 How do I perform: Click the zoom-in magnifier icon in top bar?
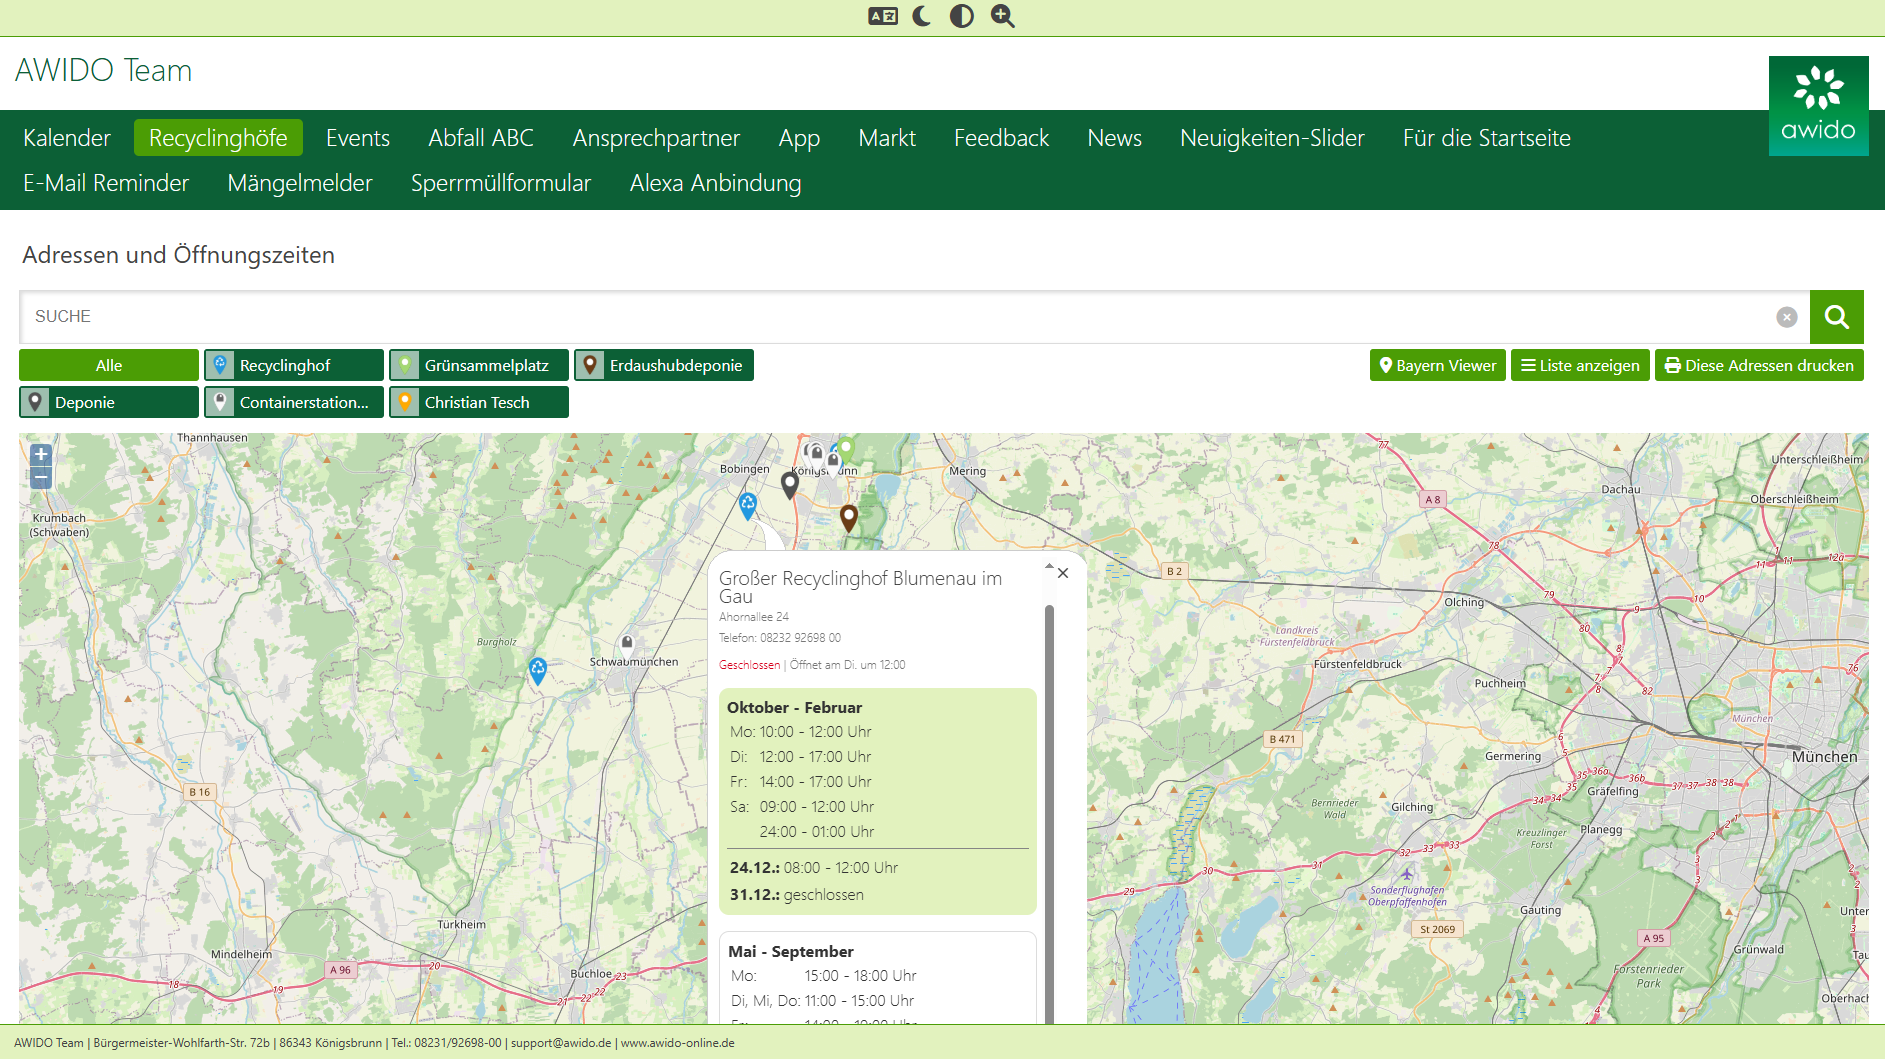click(x=1002, y=16)
